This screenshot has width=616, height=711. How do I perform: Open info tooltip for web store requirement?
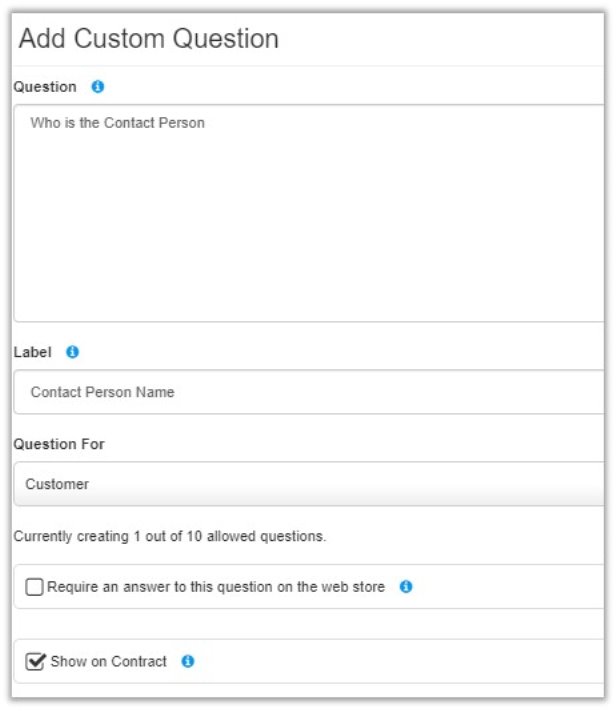[406, 587]
